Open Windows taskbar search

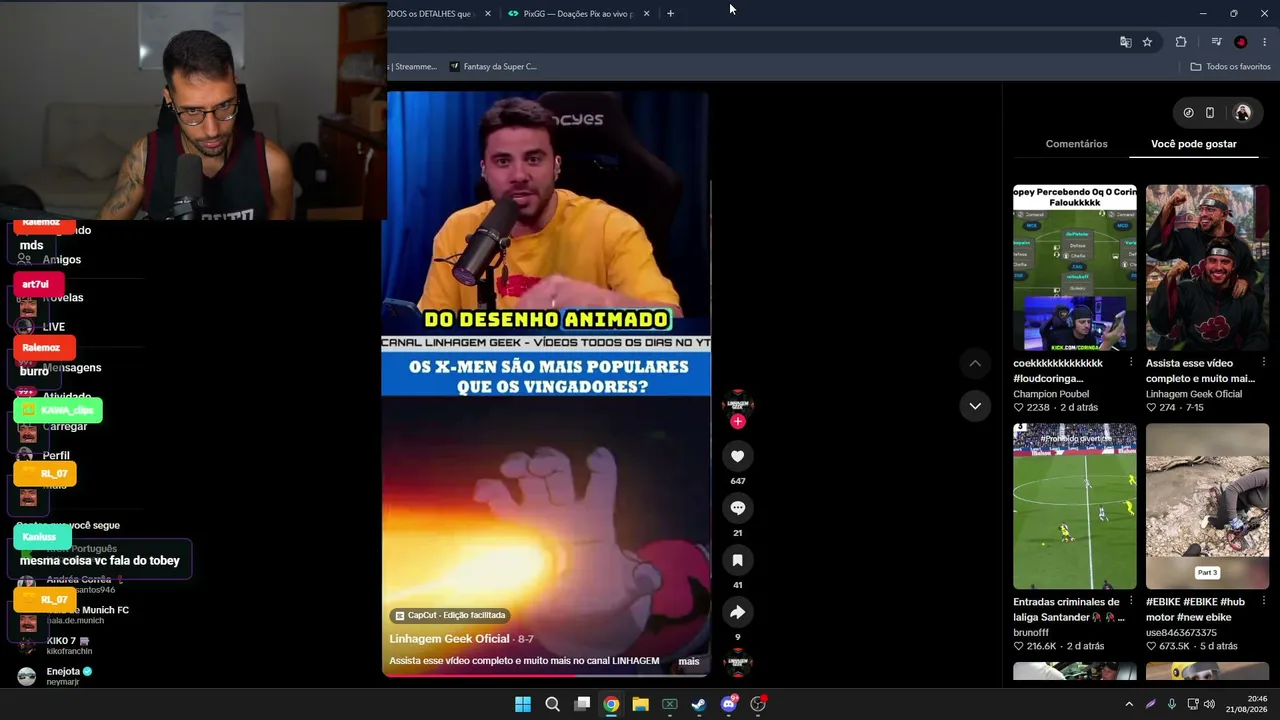[552, 704]
